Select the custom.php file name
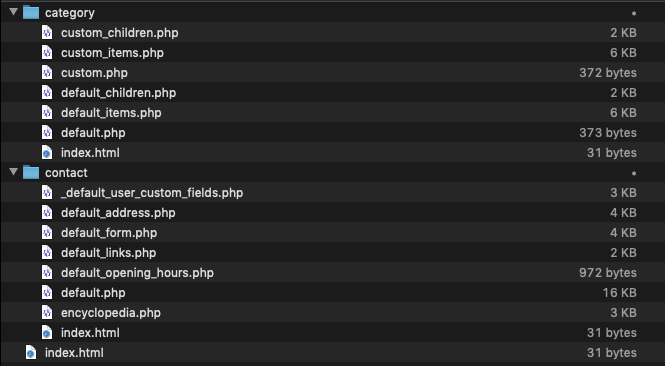Screen dimensions: 665x366 [x=94, y=73]
